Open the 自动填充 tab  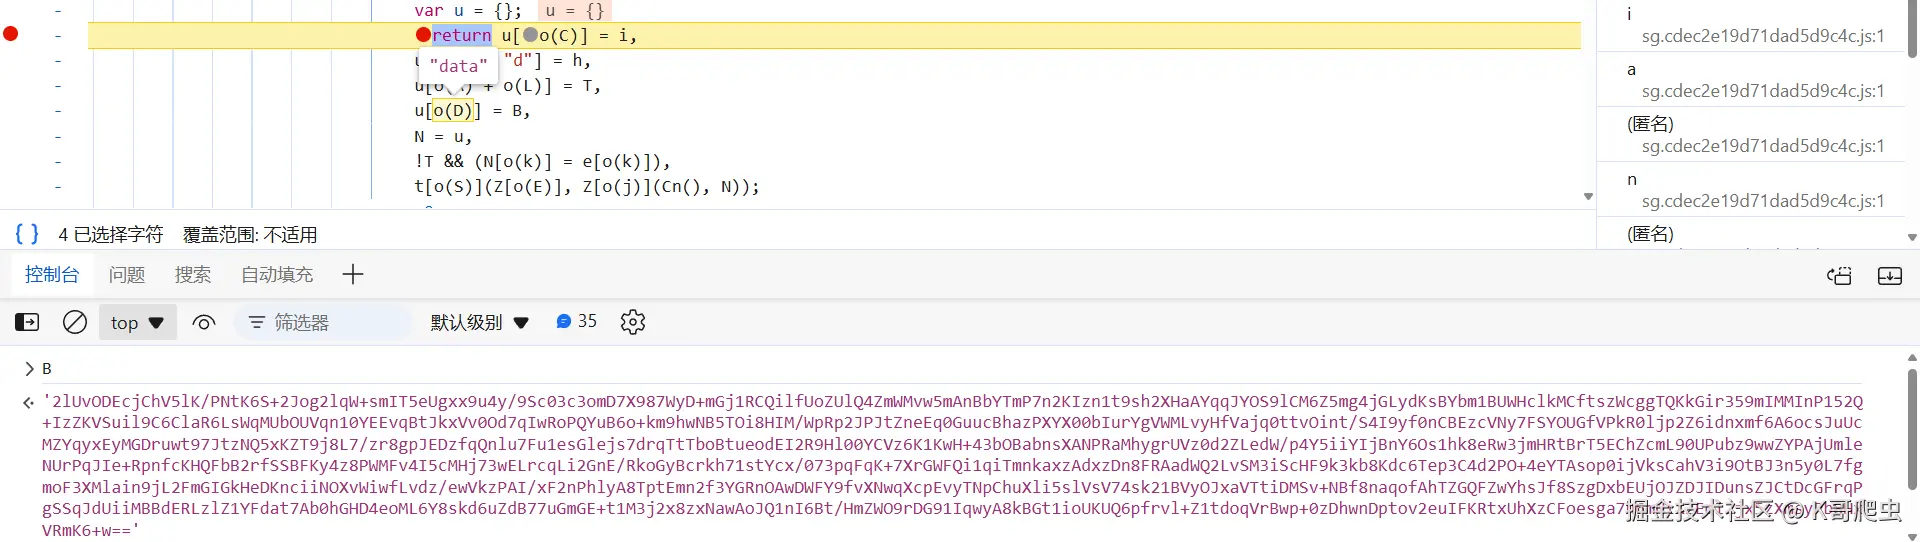277,274
